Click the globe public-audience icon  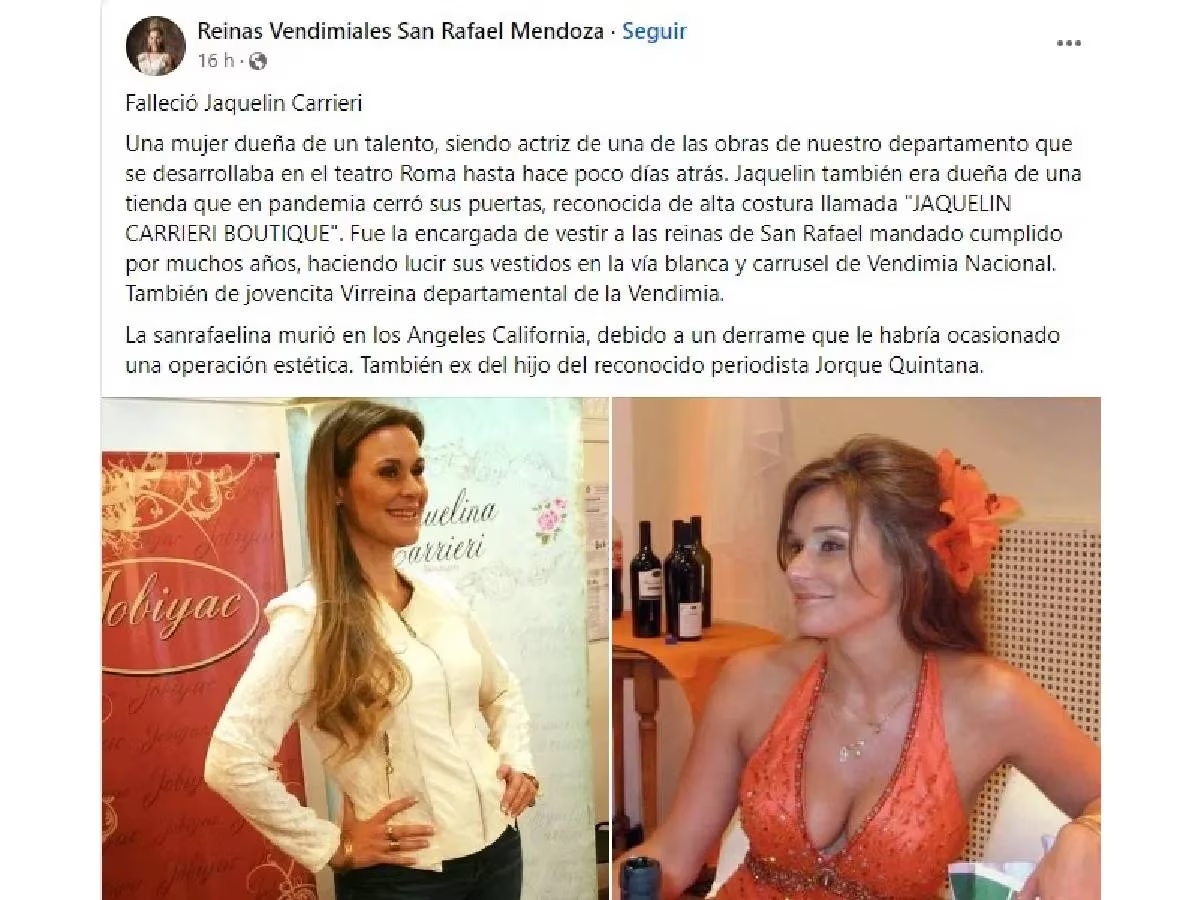click(258, 62)
